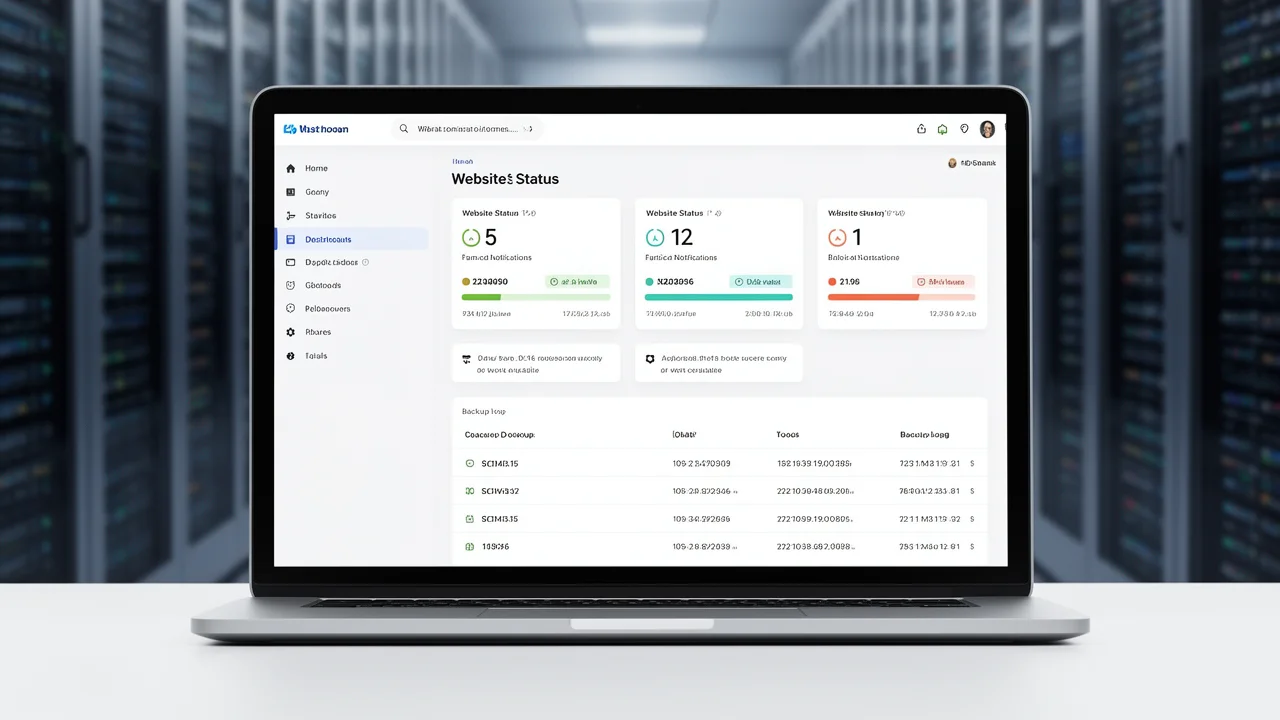The width and height of the screenshot is (1280, 720).
Task: Click the blue breadcrumb link above Website Status
Action: [462, 161]
